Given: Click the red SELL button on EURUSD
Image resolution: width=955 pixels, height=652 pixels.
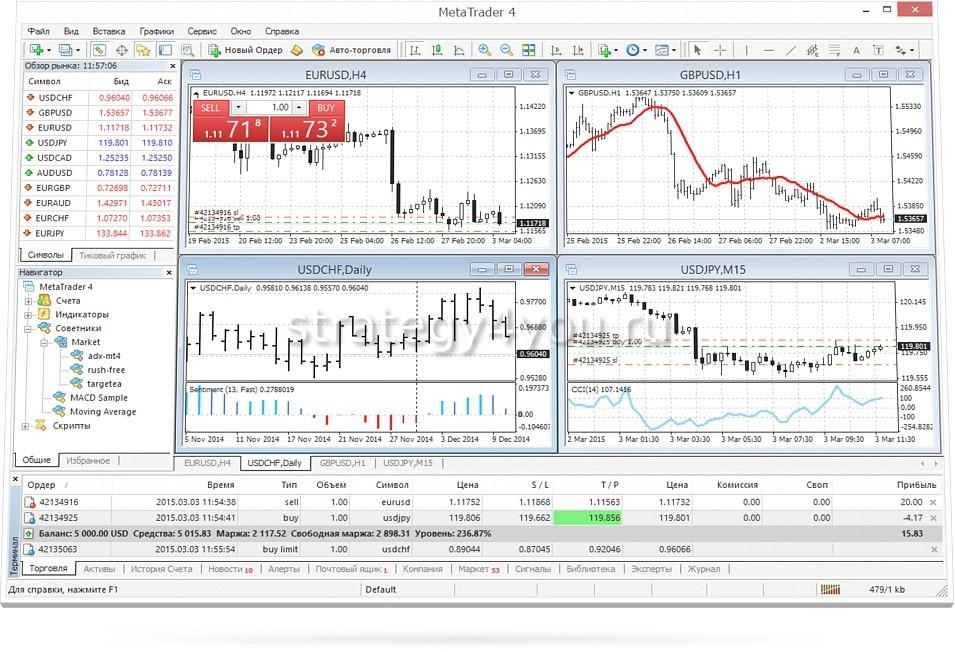Looking at the screenshot, I should (x=211, y=107).
